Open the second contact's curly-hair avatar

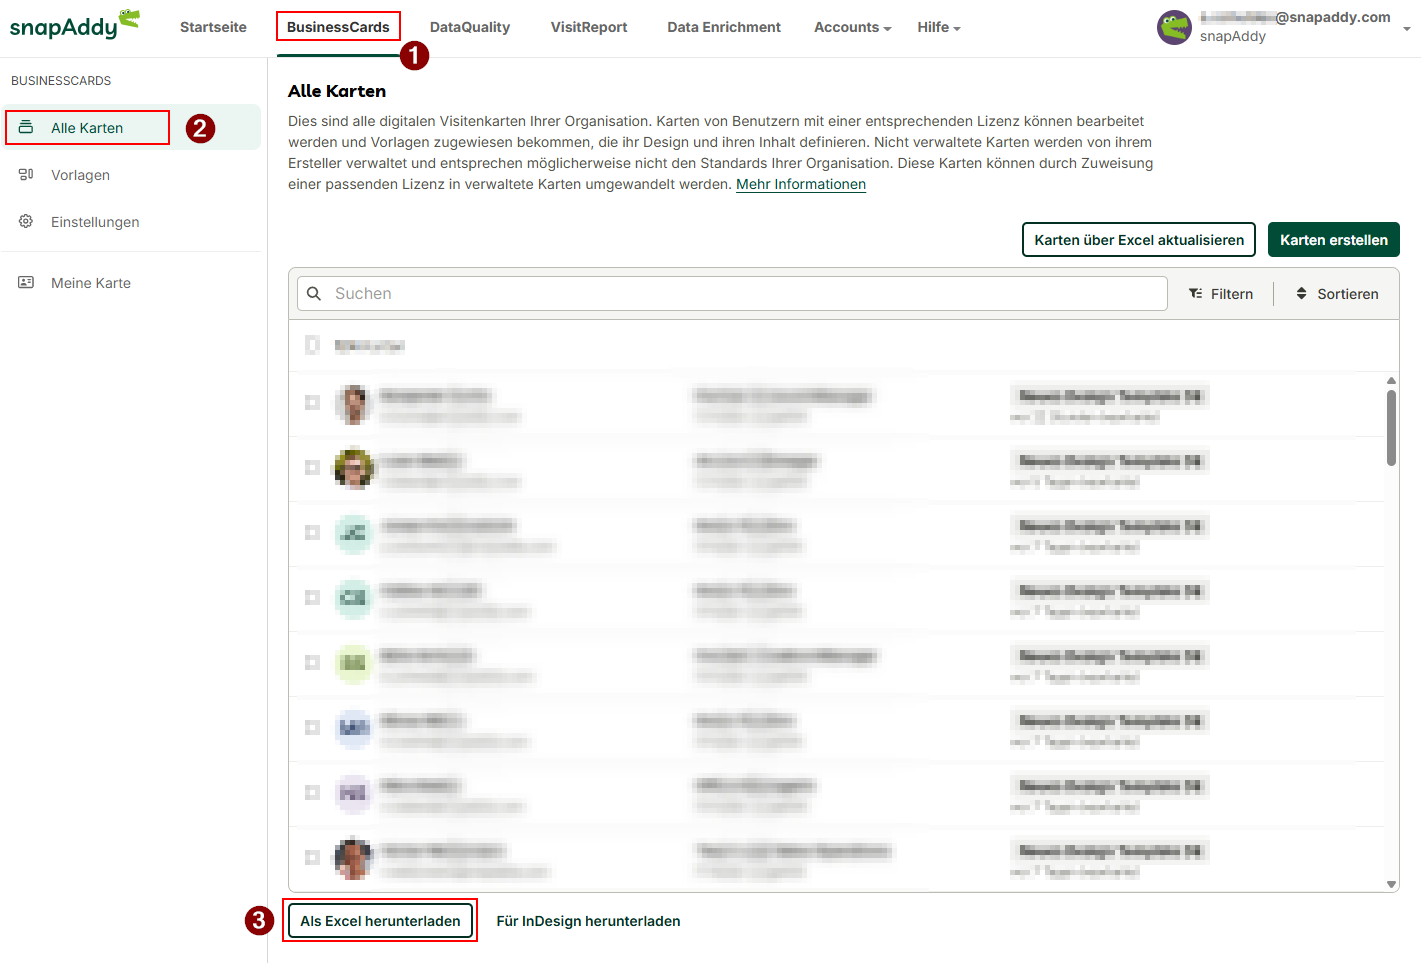[353, 468]
